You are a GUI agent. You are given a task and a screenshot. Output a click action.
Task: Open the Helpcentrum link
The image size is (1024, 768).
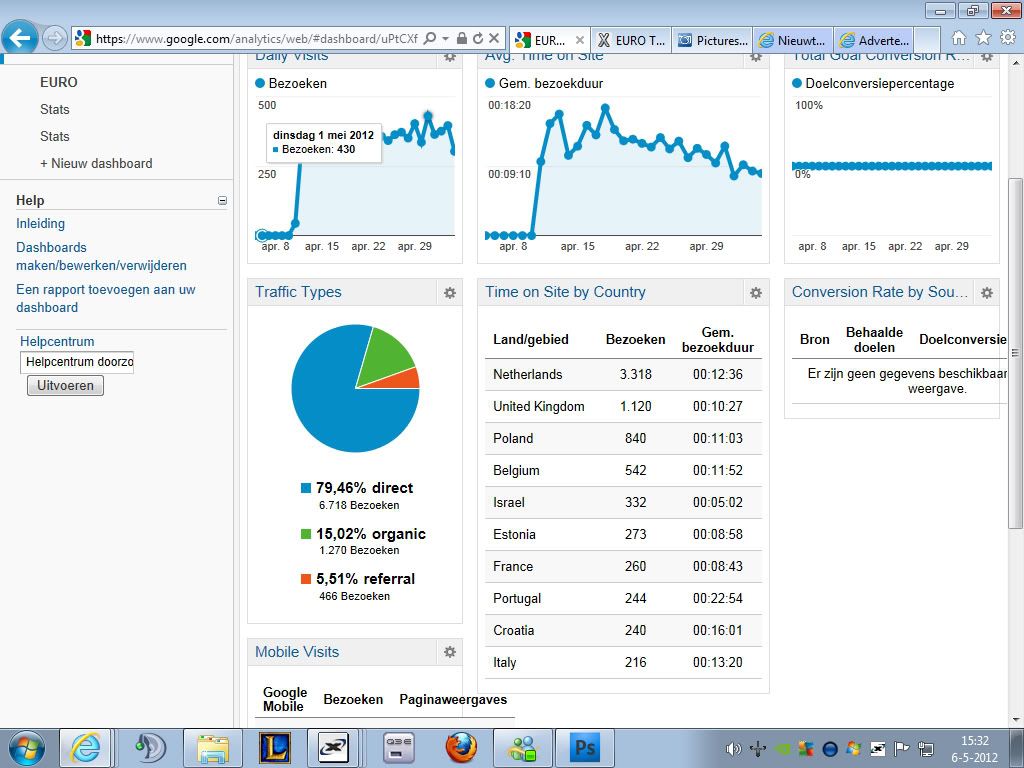57,342
